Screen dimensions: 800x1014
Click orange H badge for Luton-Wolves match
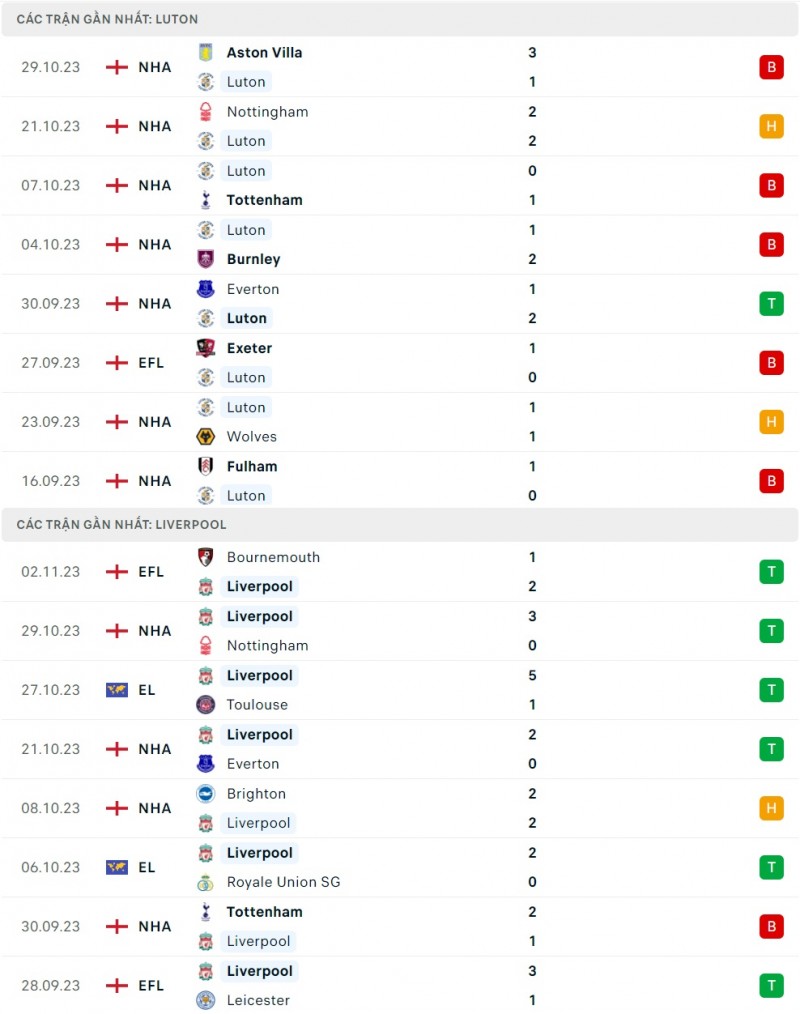point(770,422)
